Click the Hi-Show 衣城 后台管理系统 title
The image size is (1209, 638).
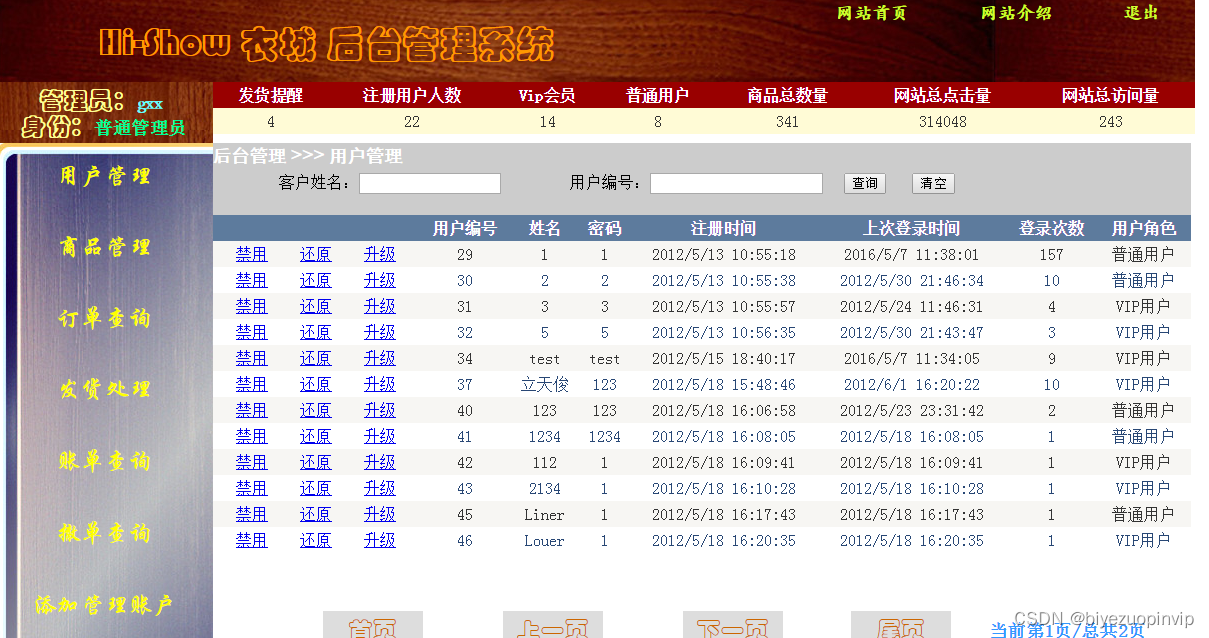326,44
